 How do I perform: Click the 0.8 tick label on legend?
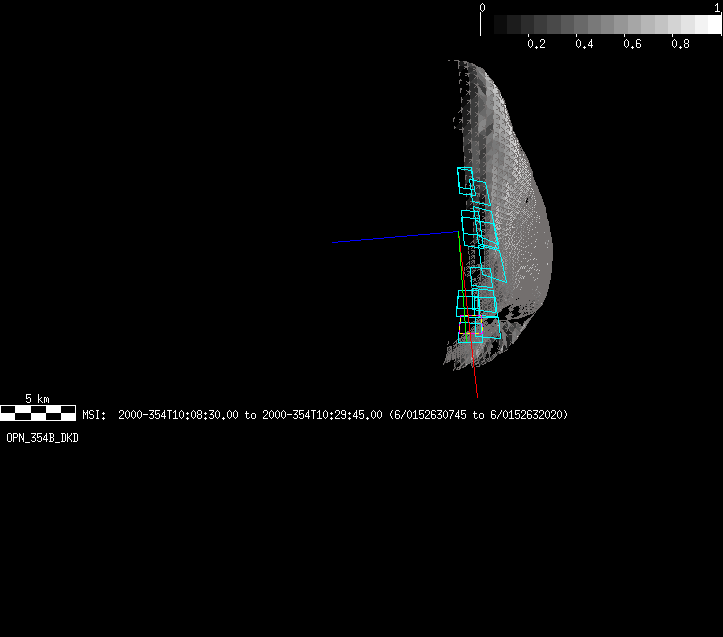[680, 44]
